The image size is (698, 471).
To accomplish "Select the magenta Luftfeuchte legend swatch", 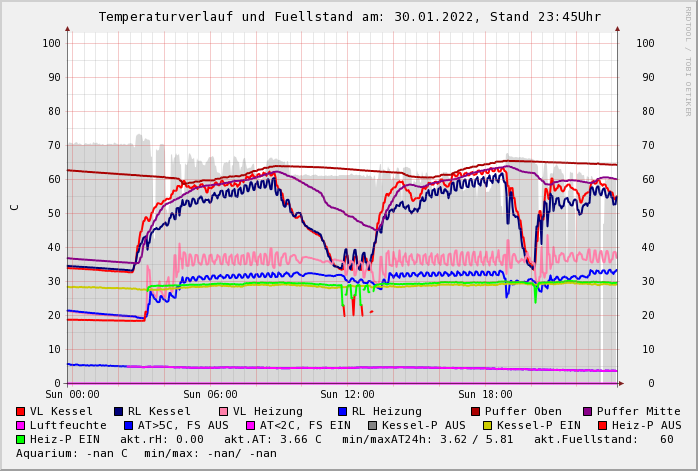I will pos(21,425).
